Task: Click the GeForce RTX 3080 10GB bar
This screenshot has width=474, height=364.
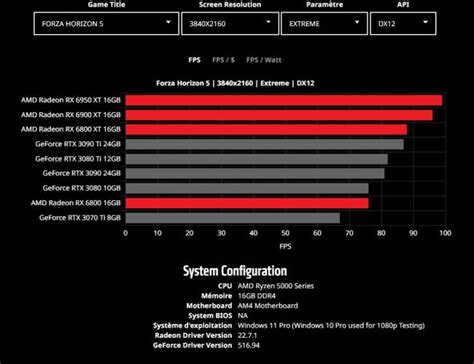Action: [x=247, y=188]
